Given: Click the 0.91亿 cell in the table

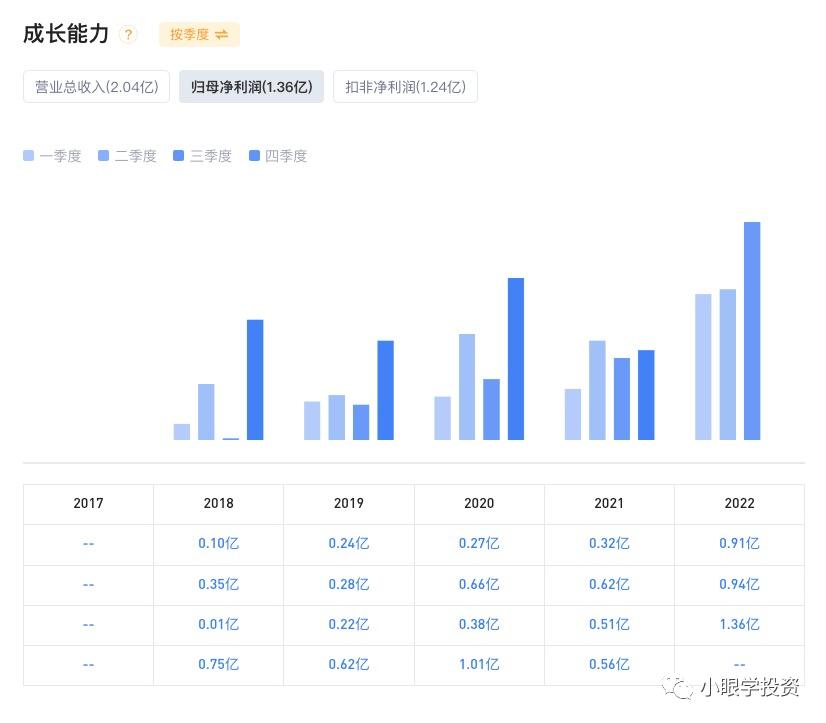Looking at the screenshot, I should [x=739, y=544].
